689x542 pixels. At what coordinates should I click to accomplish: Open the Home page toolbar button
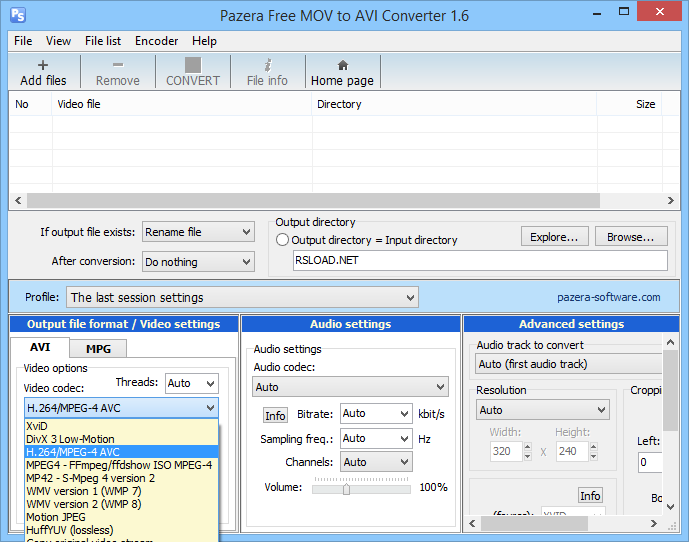coord(342,72)
